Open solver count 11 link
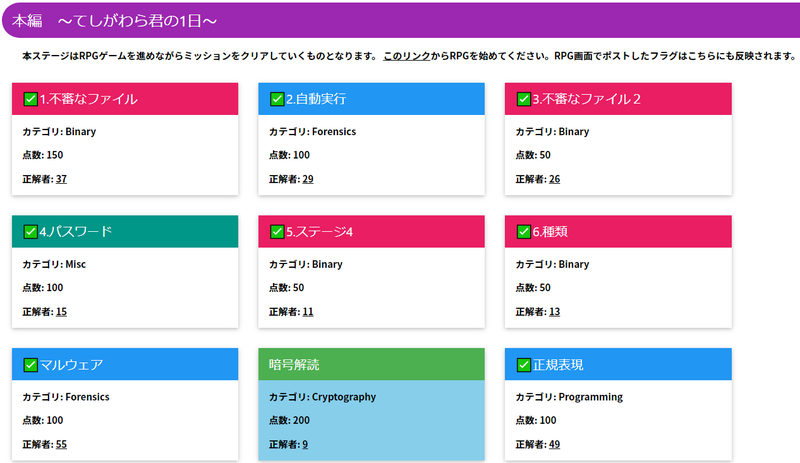The height and width of the screenshot is (463, 800). tap(308, 312)
